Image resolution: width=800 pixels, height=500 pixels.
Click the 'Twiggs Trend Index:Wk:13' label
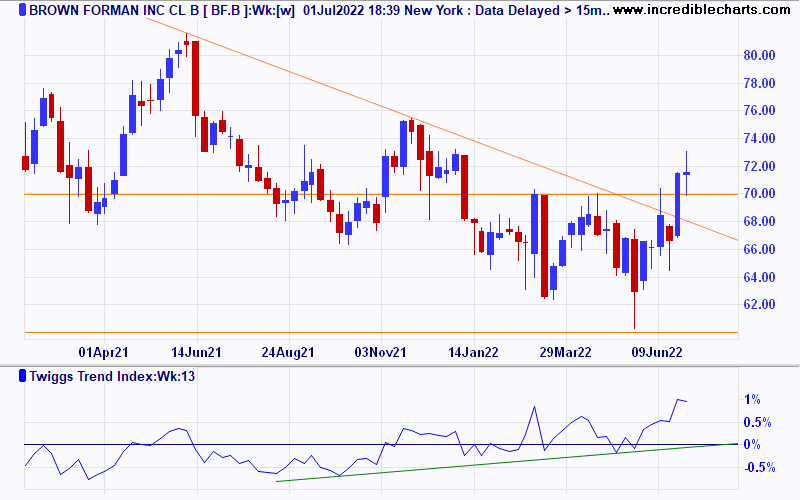coord(112,377)
